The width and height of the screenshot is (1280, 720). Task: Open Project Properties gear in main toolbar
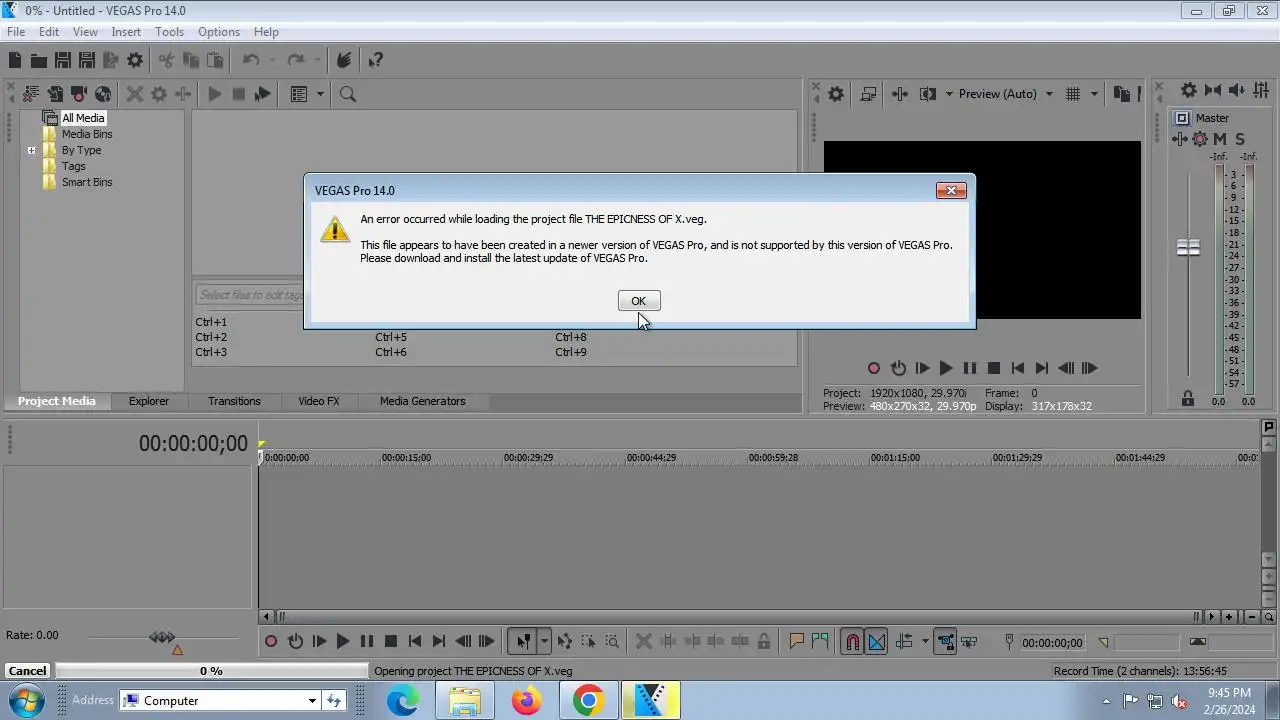135,61
